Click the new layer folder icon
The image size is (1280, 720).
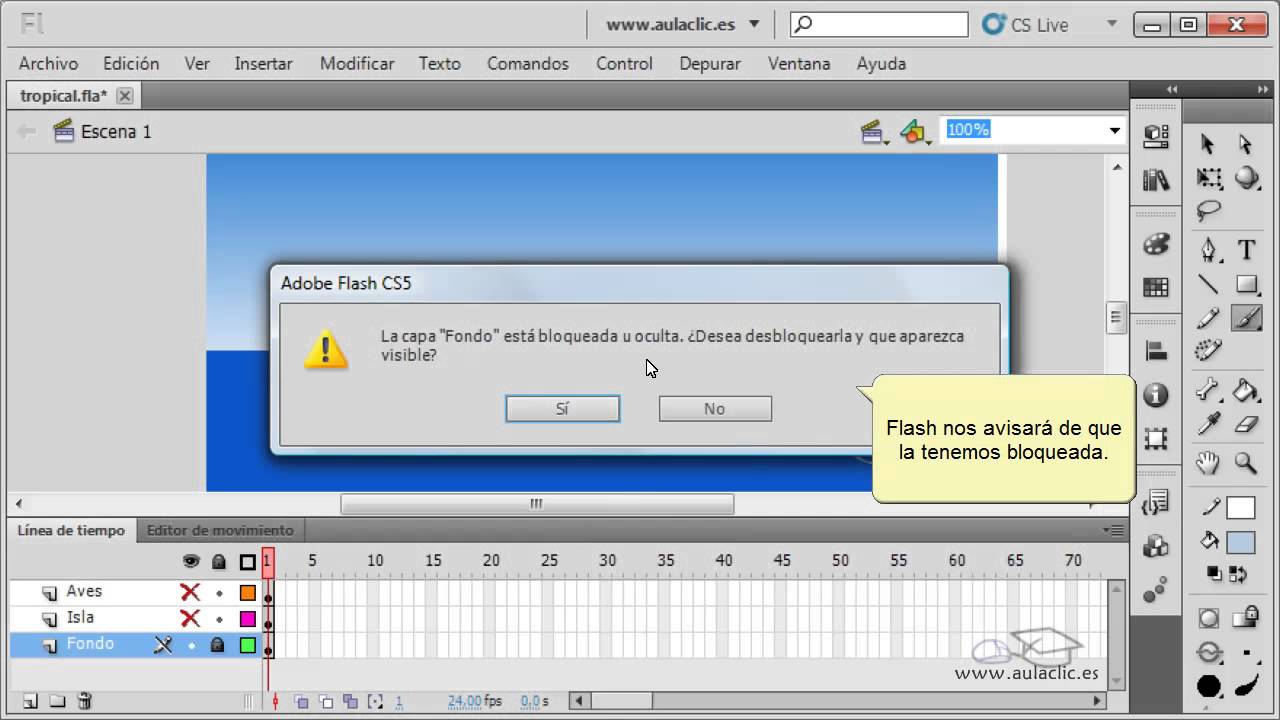point(58,701)
